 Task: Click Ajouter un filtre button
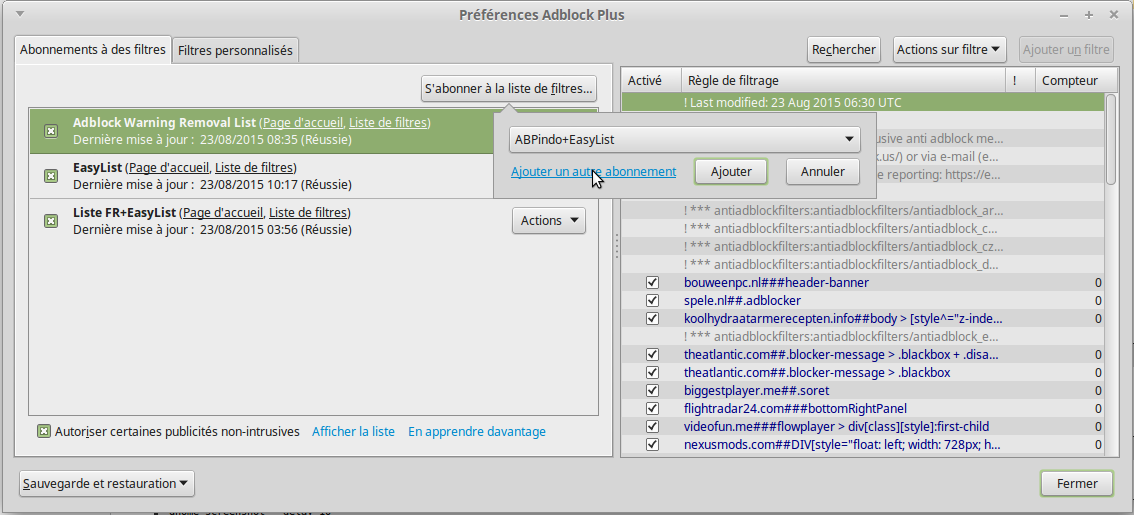pos(1066,50)
